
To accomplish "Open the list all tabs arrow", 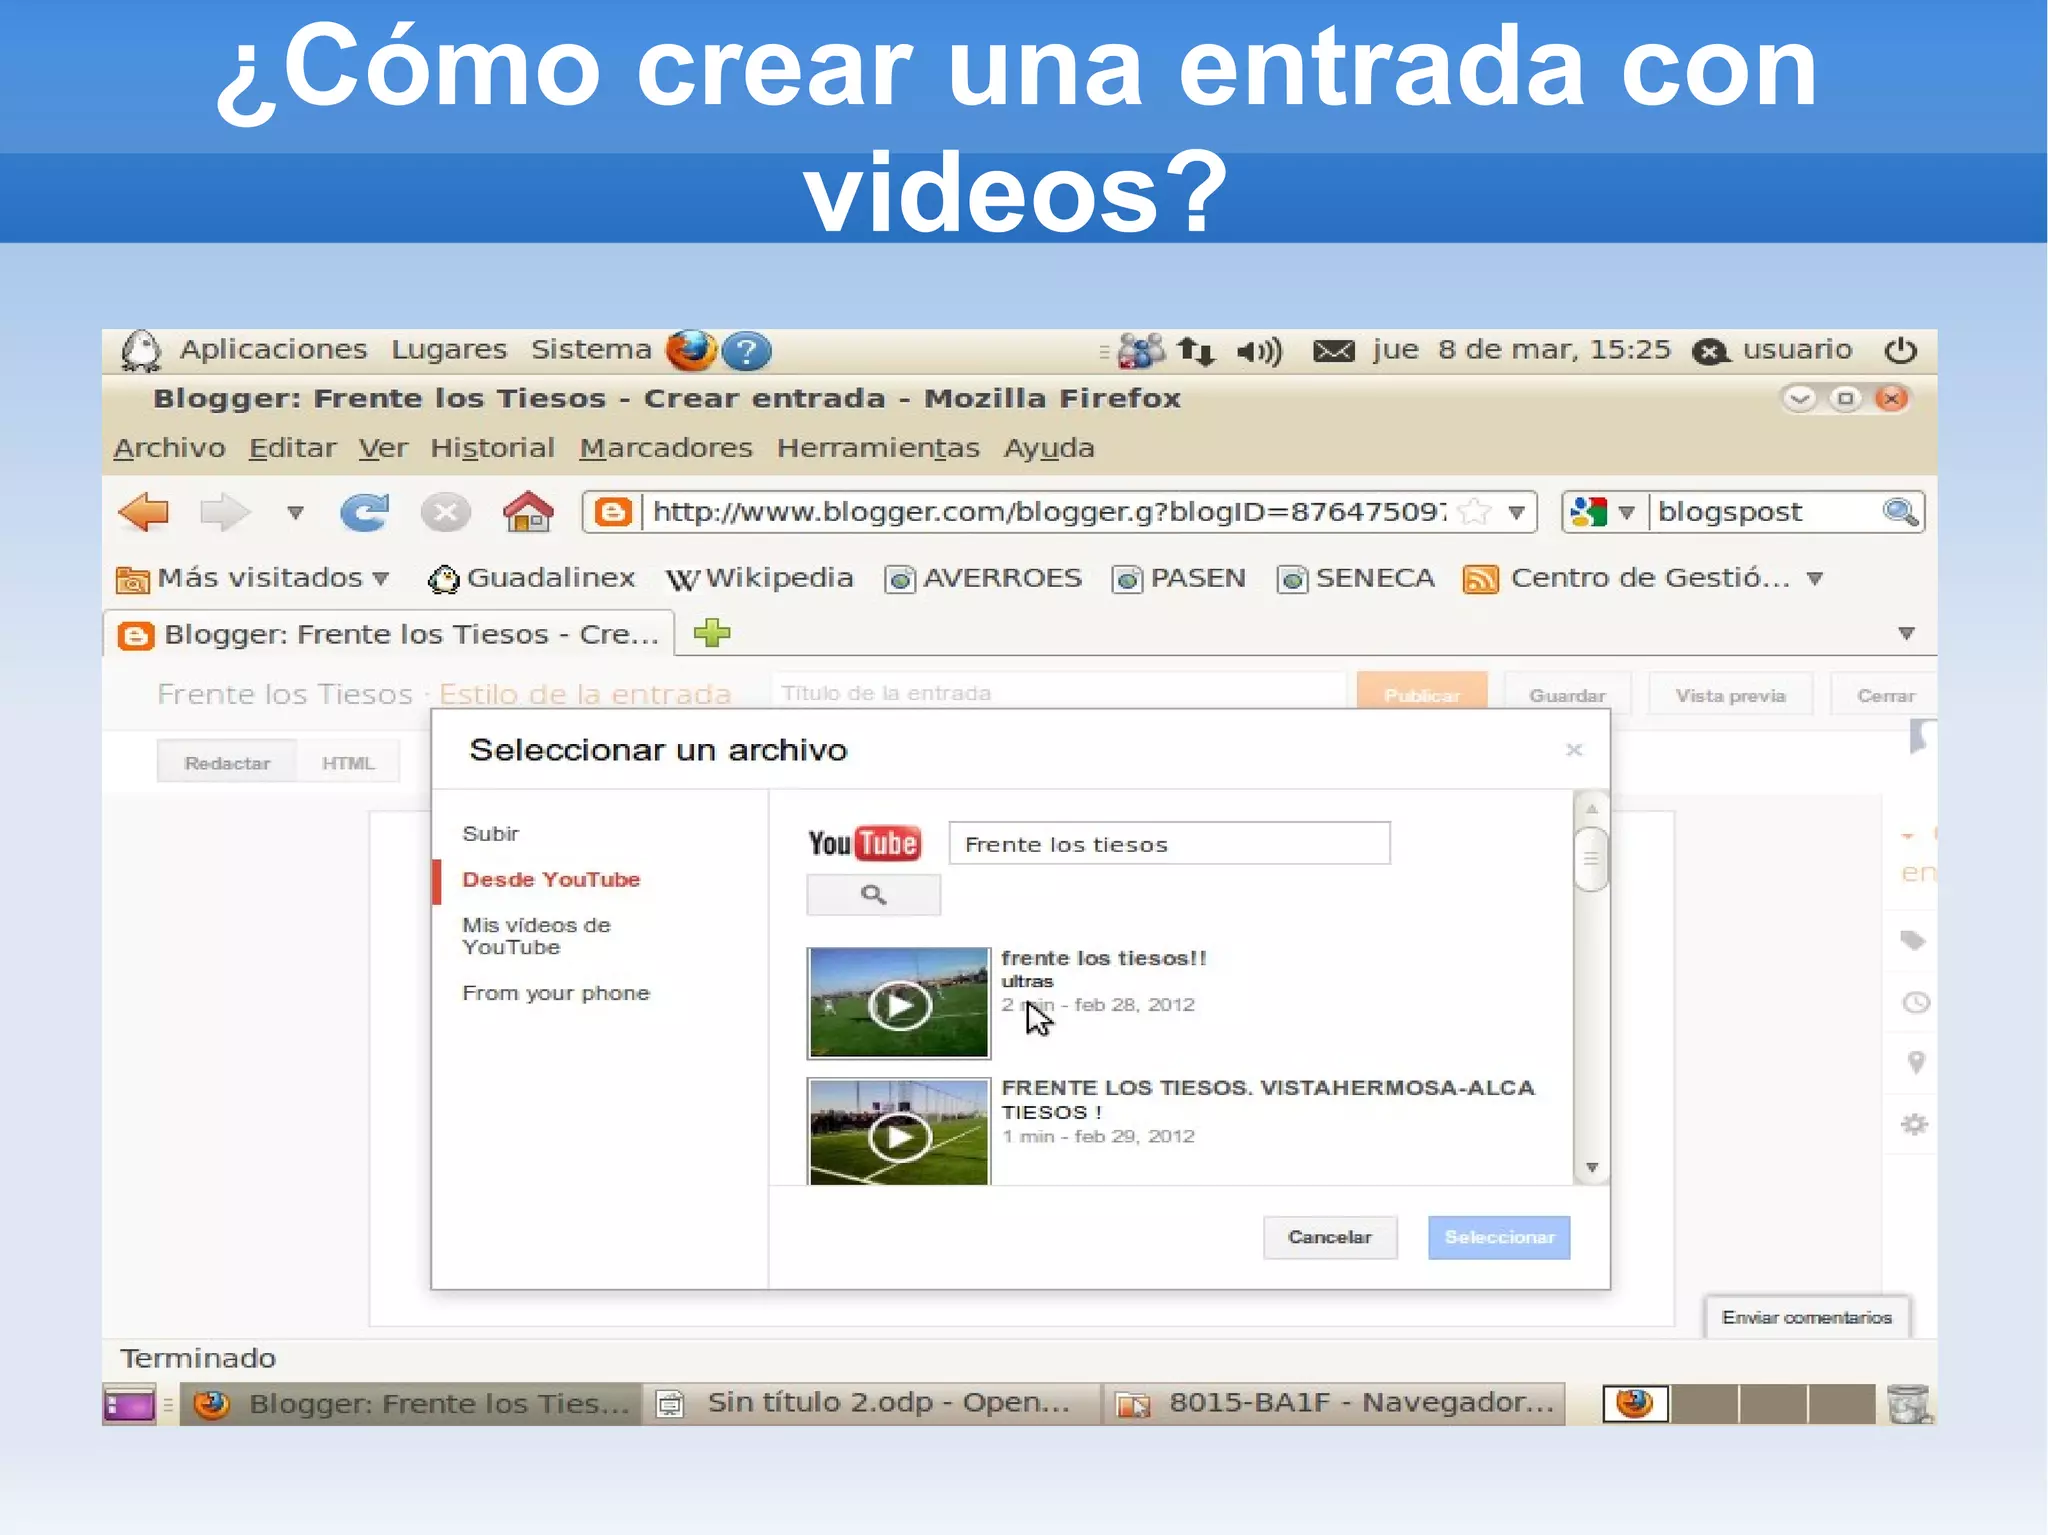I will pos(1906,633).
